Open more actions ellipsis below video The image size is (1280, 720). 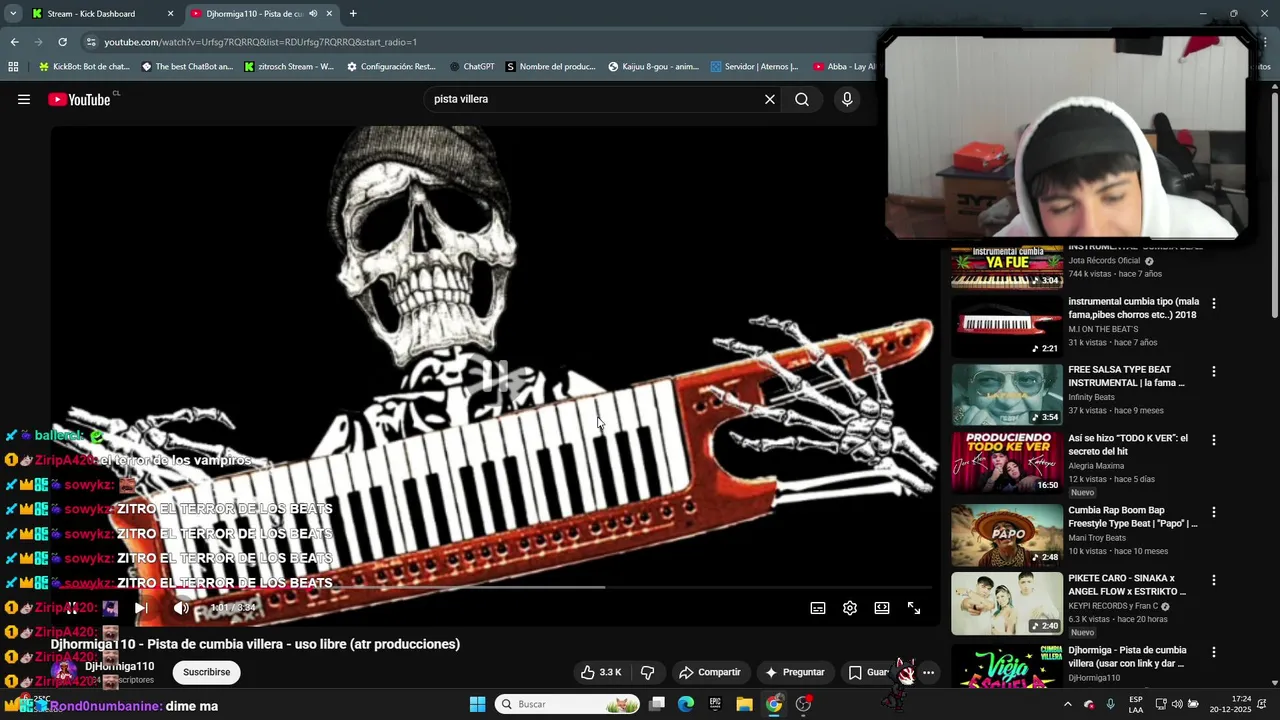928,672
